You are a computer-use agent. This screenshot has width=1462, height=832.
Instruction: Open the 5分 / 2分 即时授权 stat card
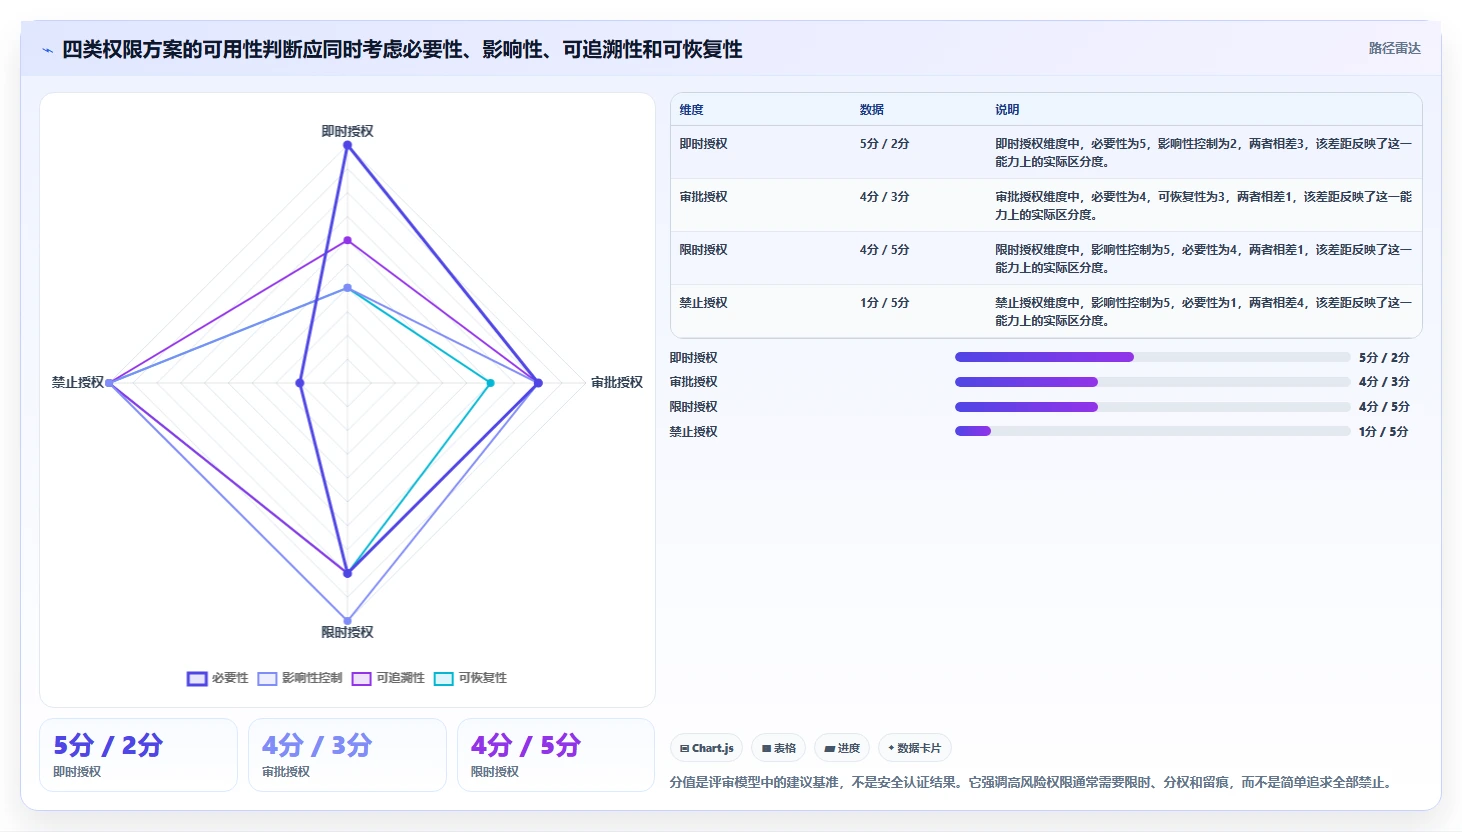click(138, 755)
